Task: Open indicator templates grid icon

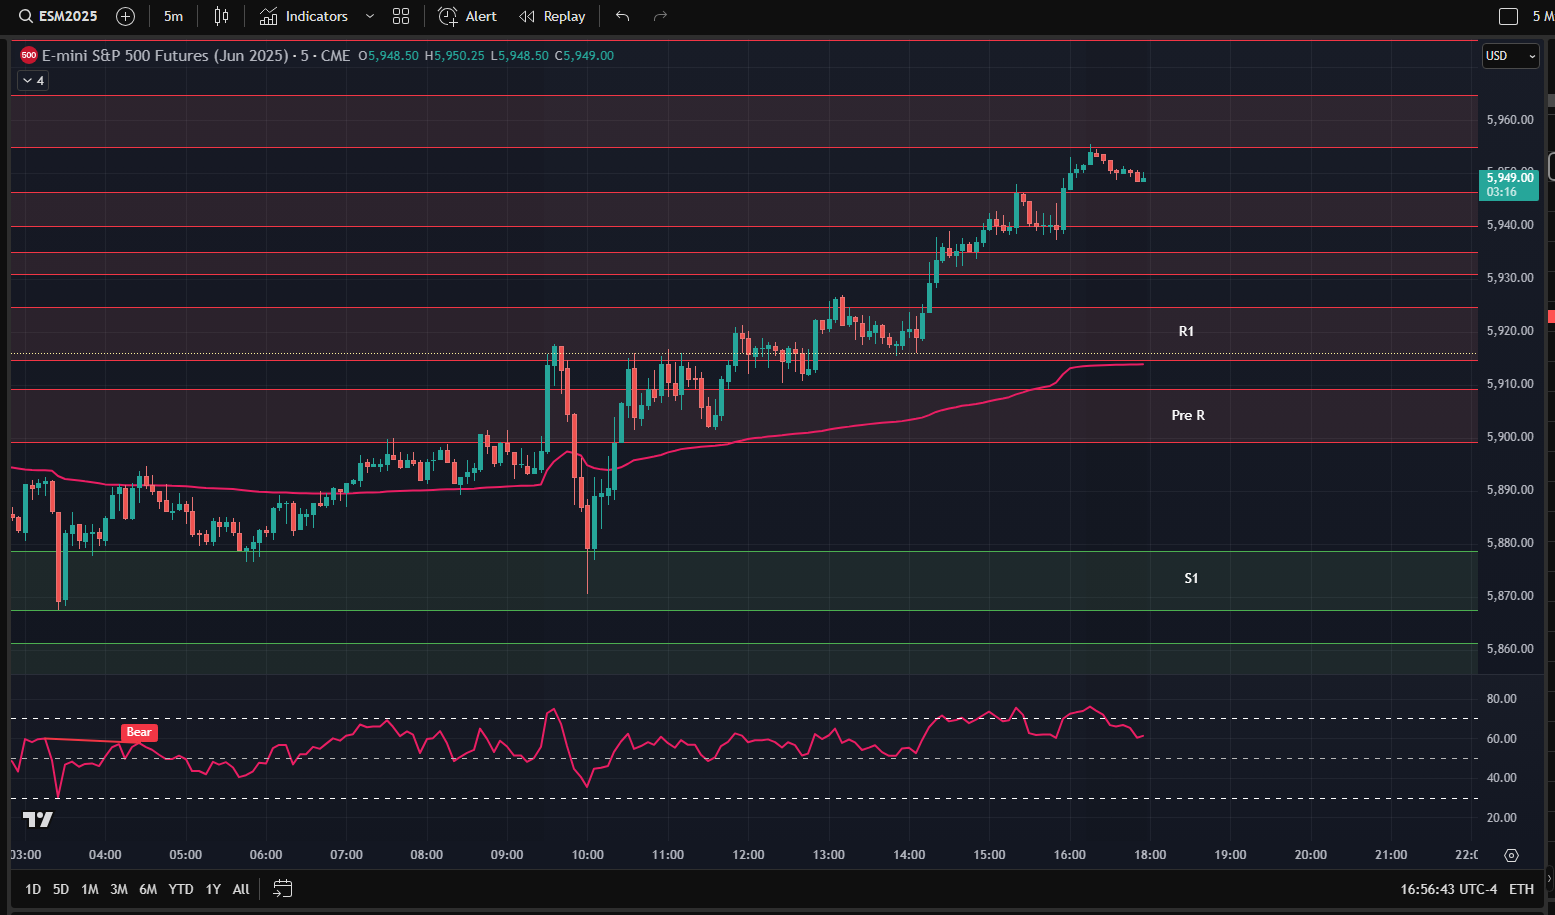Action: pos(401,16)
